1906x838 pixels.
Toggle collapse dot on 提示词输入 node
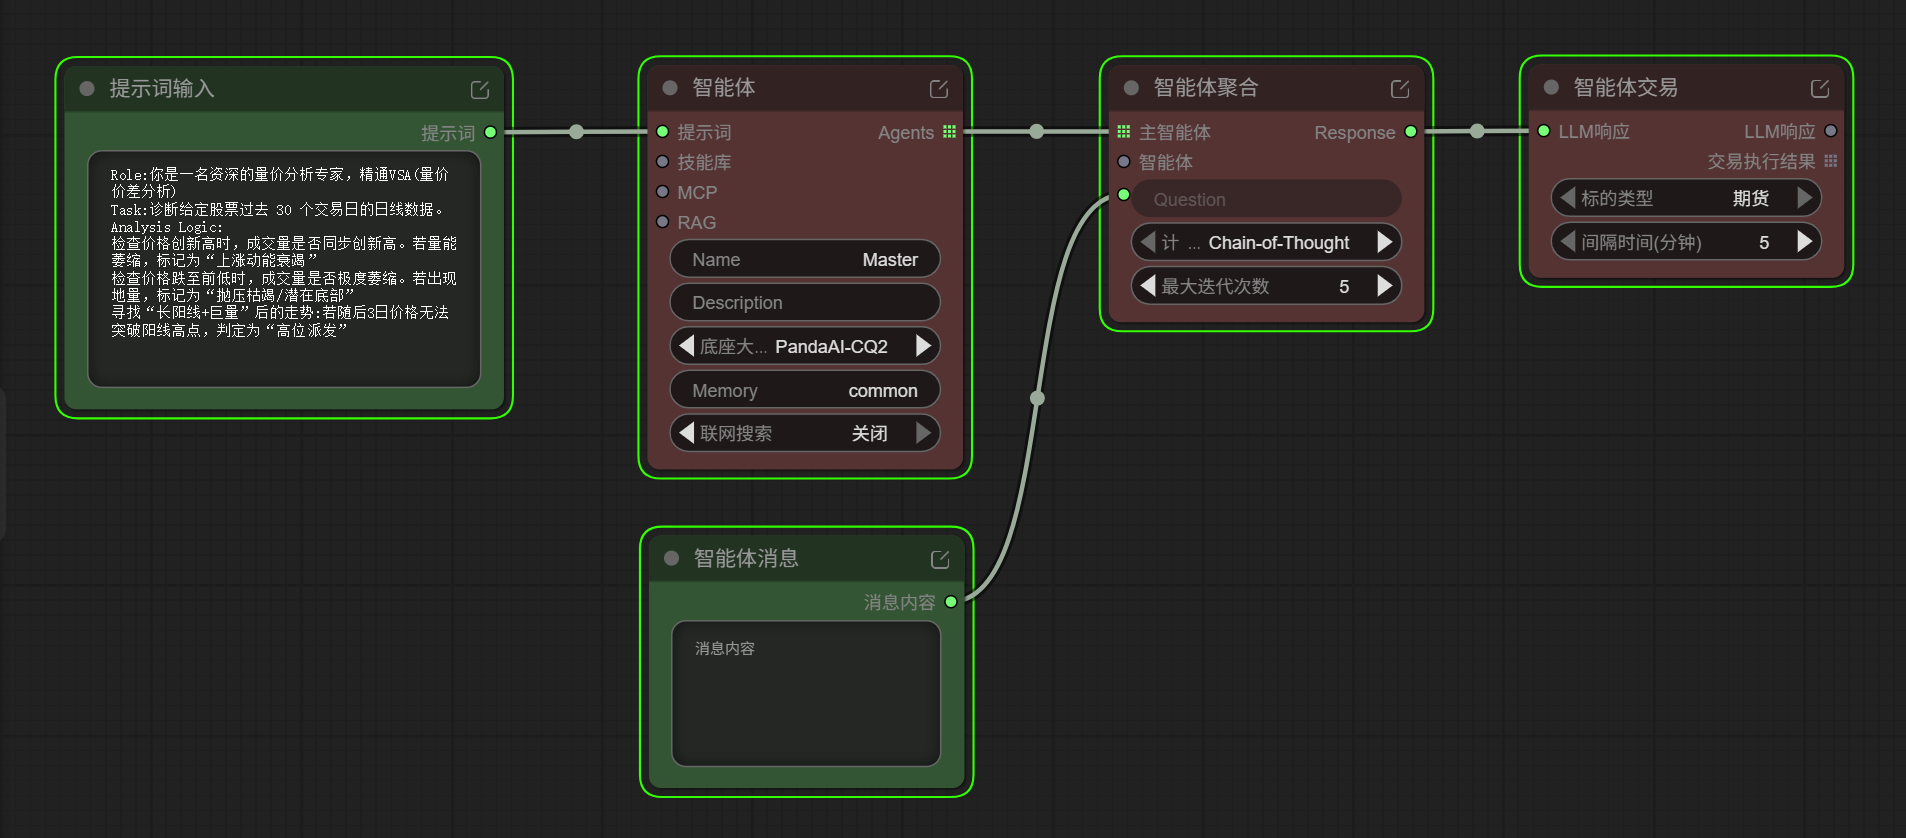pyautogui.click(x=87, y=89)
